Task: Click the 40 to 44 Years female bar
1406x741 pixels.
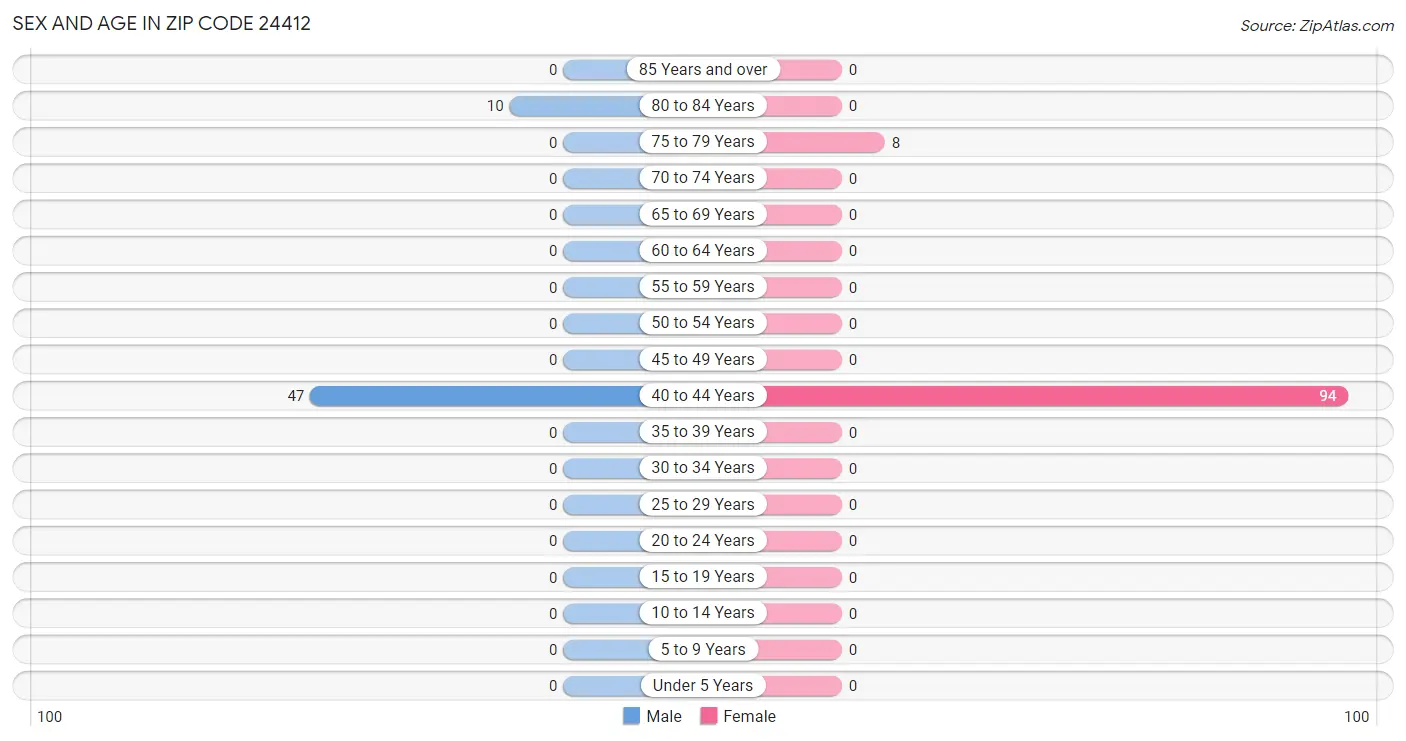Action: [x=1056, y=396]
